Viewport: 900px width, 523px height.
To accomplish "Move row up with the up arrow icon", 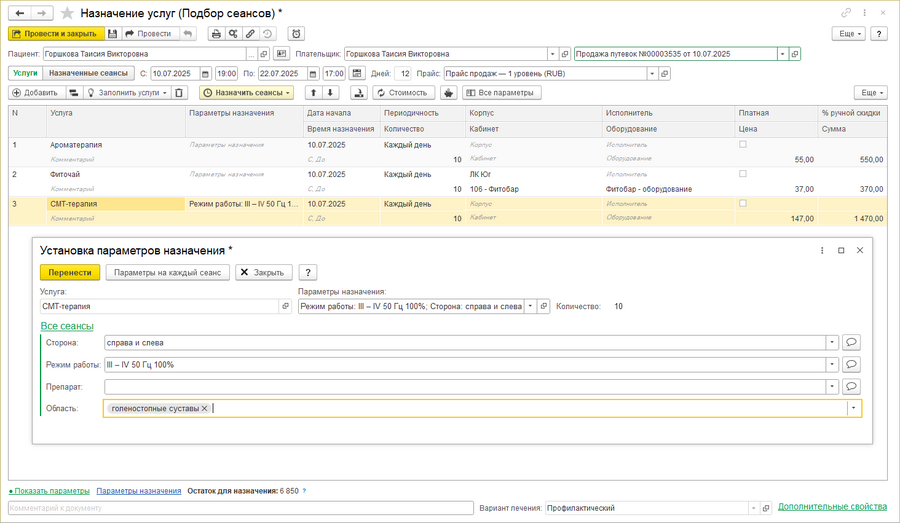I will click(313, 93).
